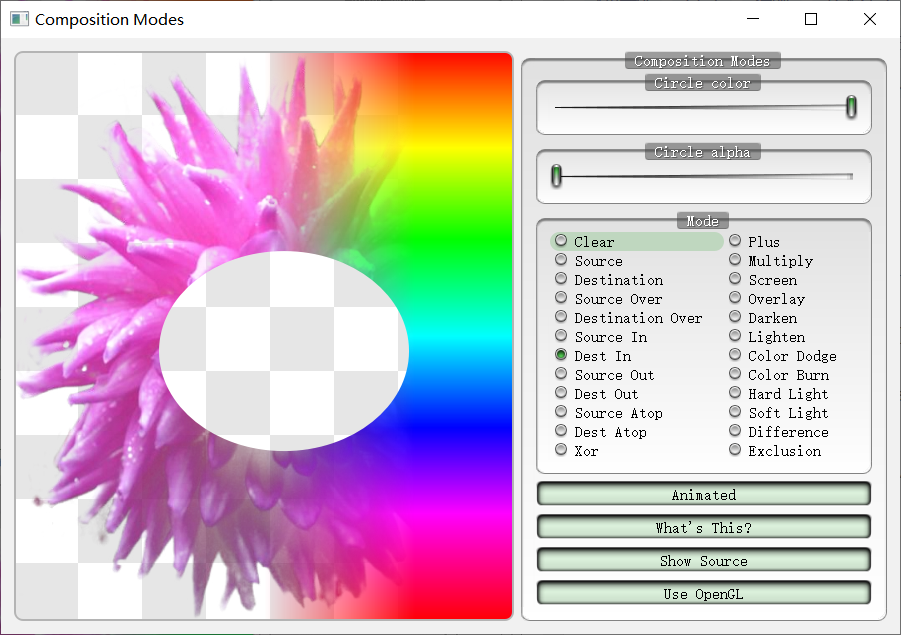Screen dimensions: 901x635
Task: Enable OpenGL rendering via Use OpenGL
Action: pyautogui.click(x=703, y=593)
